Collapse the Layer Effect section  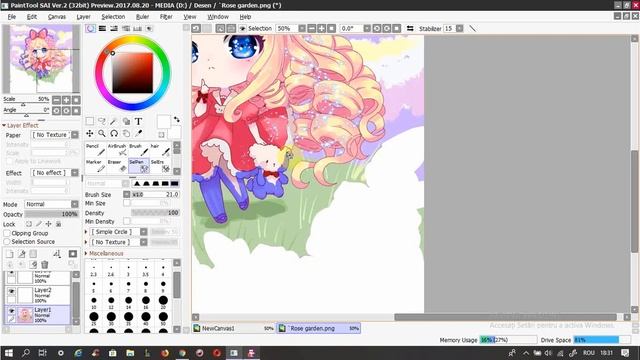click(20, 125)
